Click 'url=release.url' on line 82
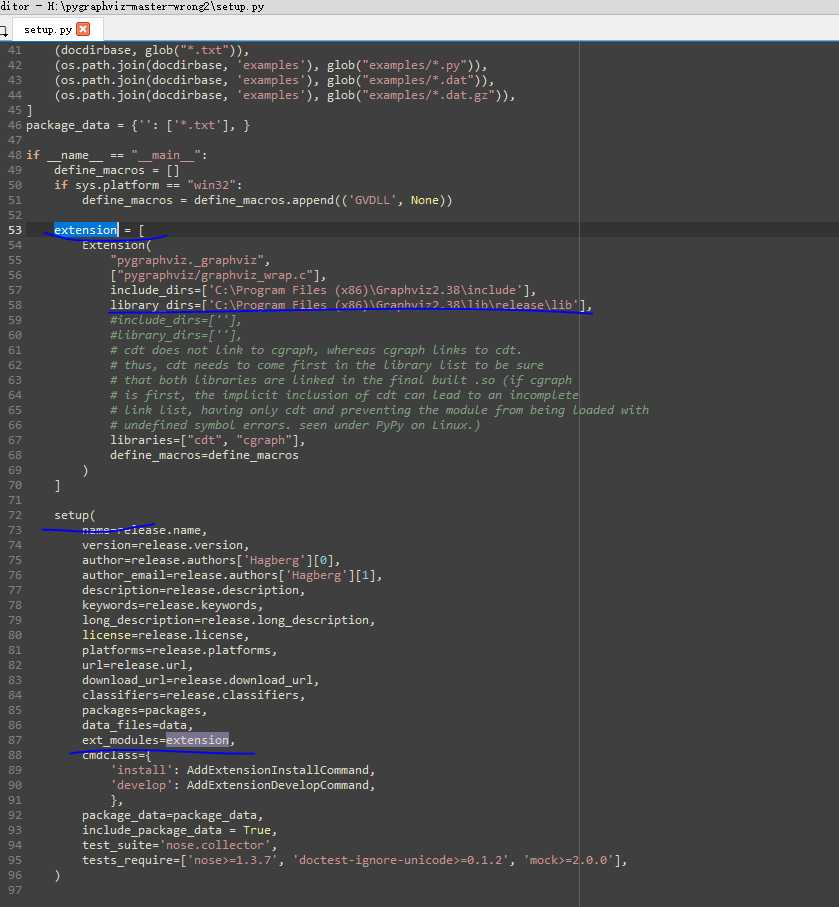839x907 pixels. pos(137,665)
